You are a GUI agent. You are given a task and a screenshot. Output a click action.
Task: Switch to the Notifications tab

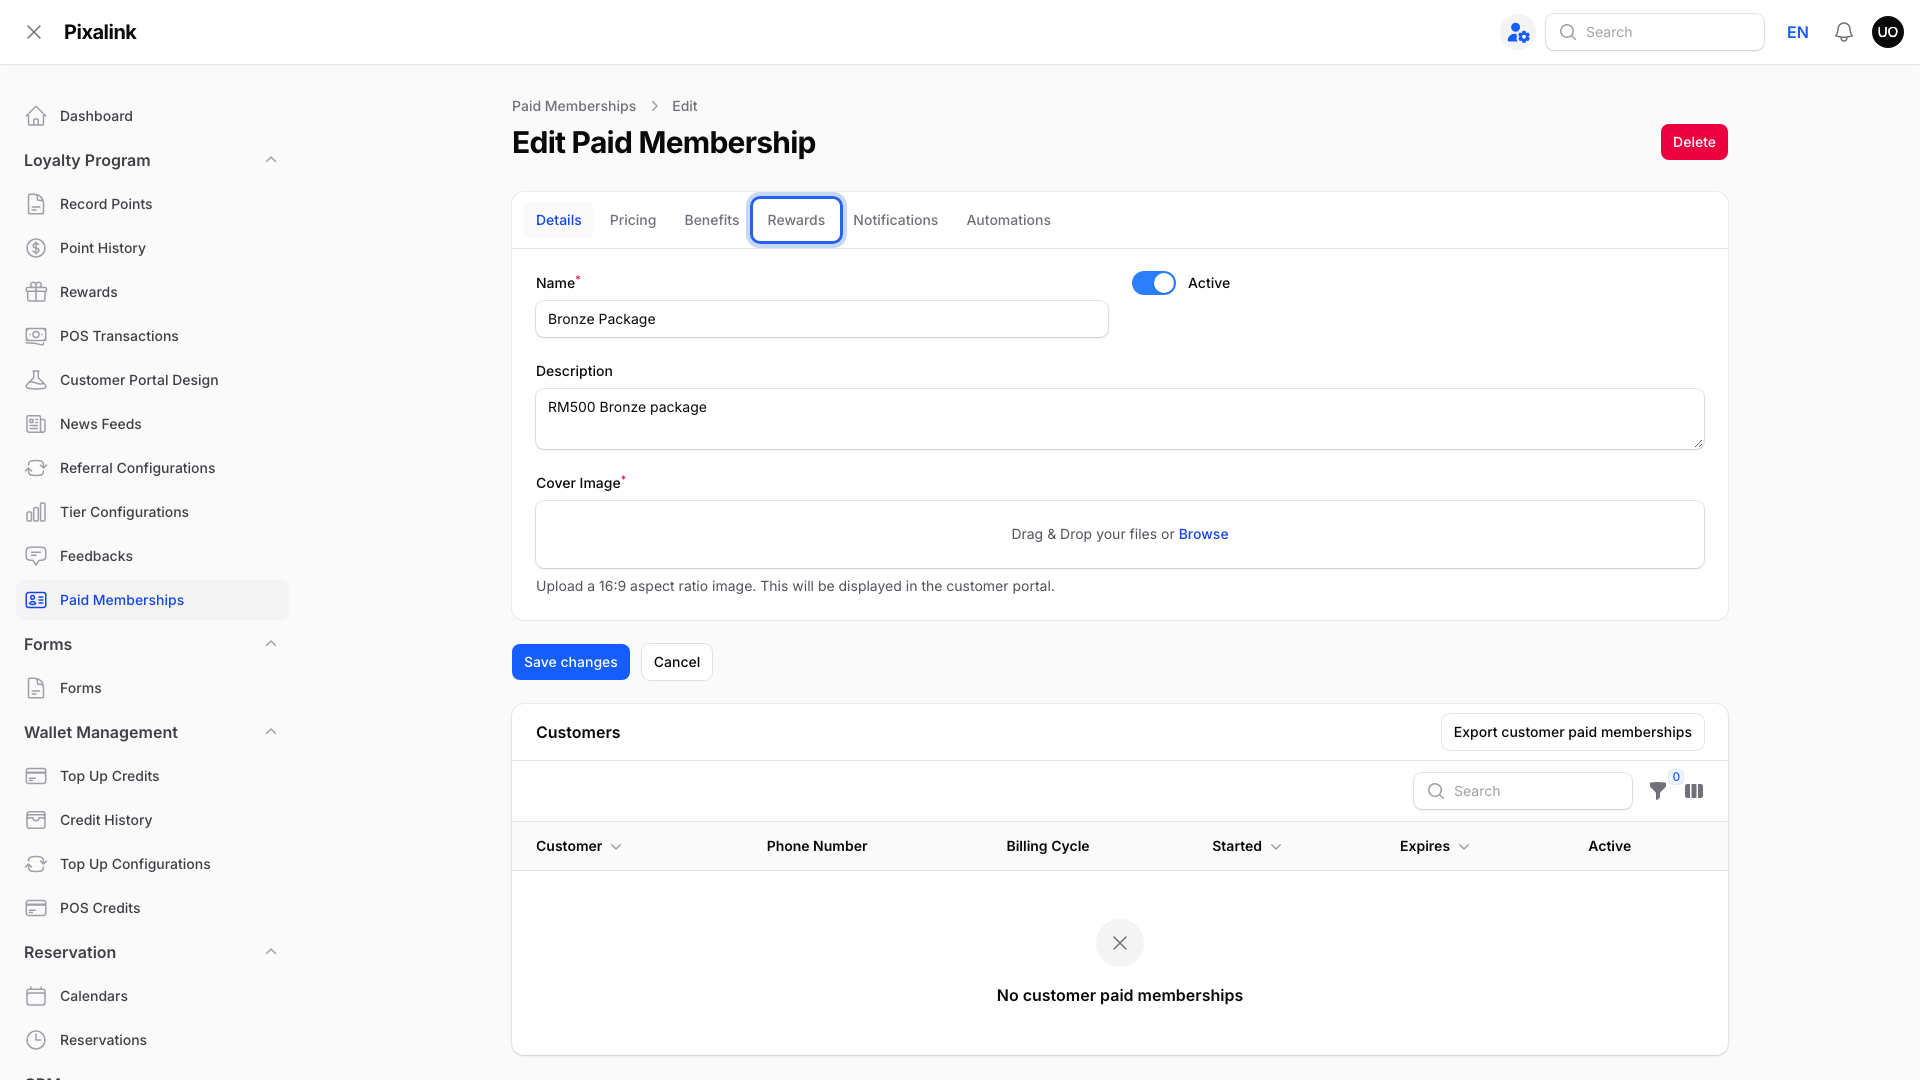[x=896, y=220]
